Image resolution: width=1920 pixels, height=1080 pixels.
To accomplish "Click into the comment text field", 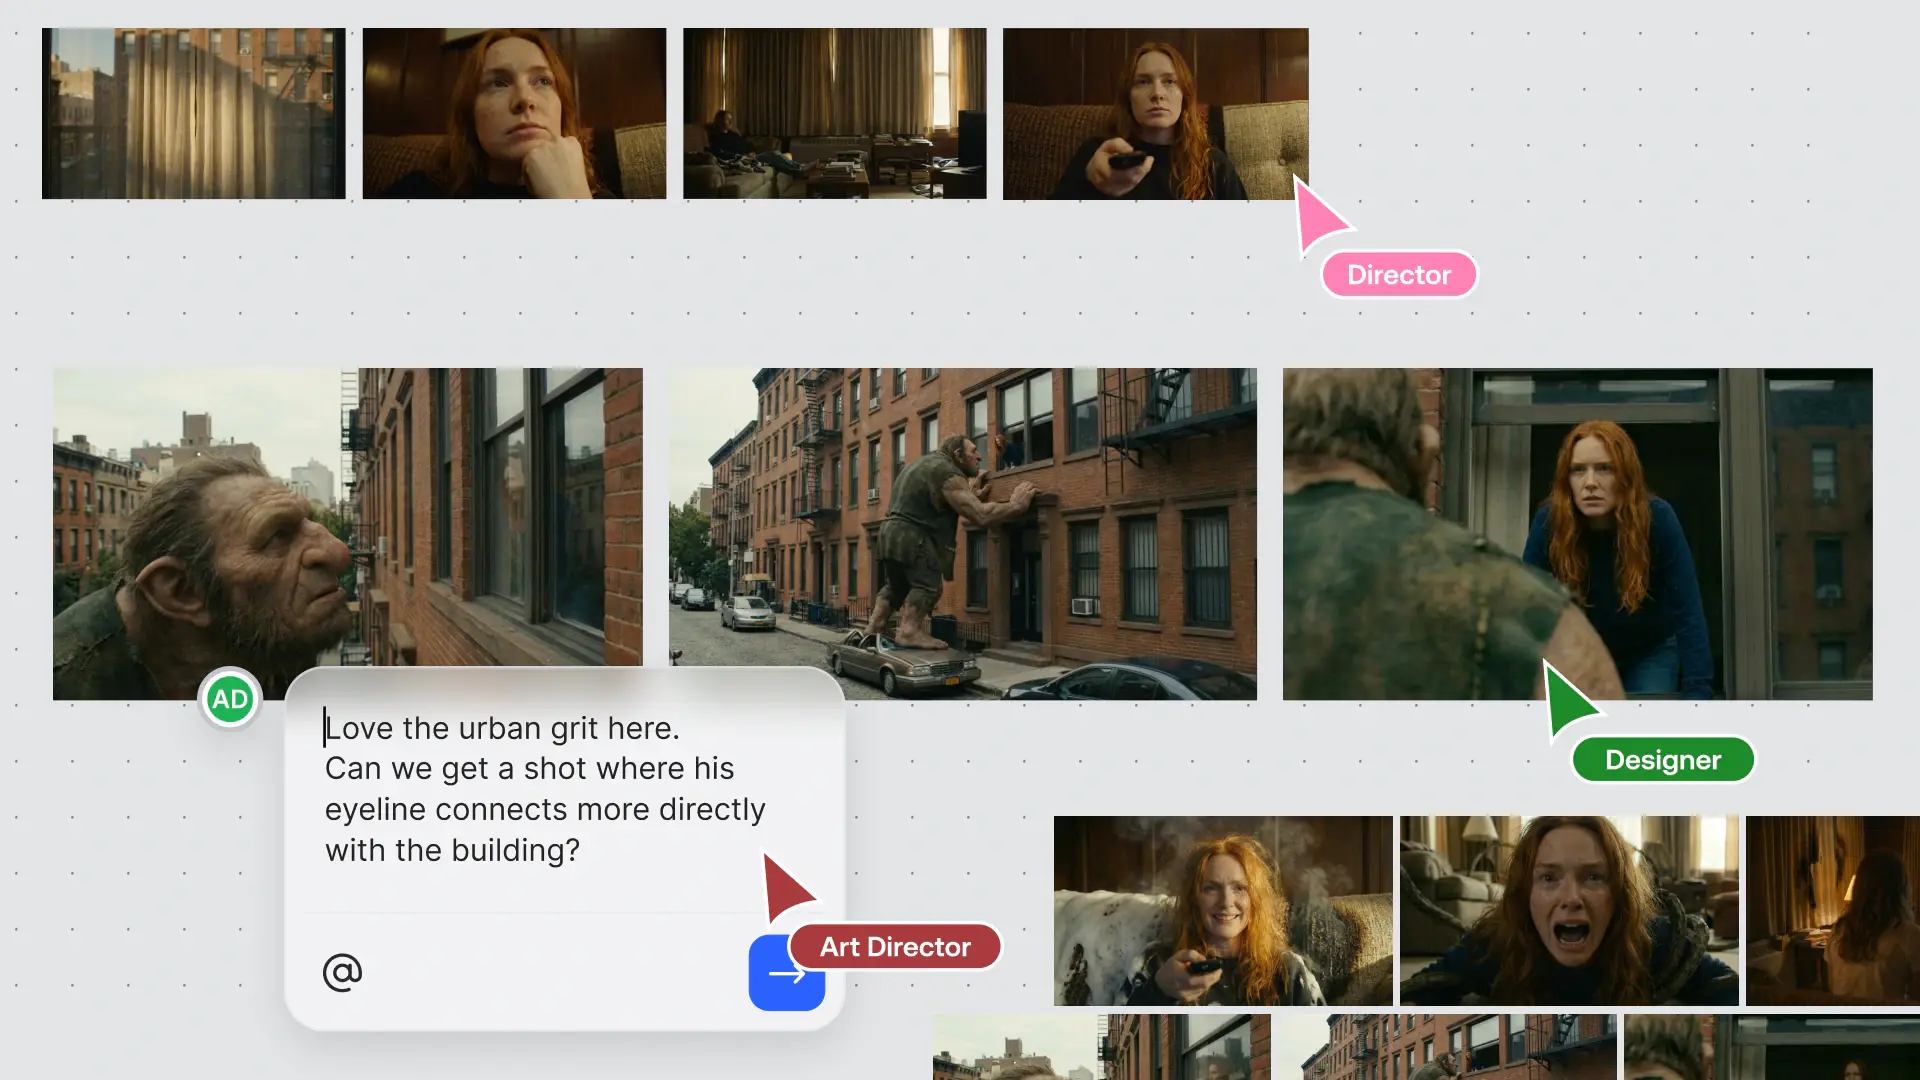I will 544,789.
